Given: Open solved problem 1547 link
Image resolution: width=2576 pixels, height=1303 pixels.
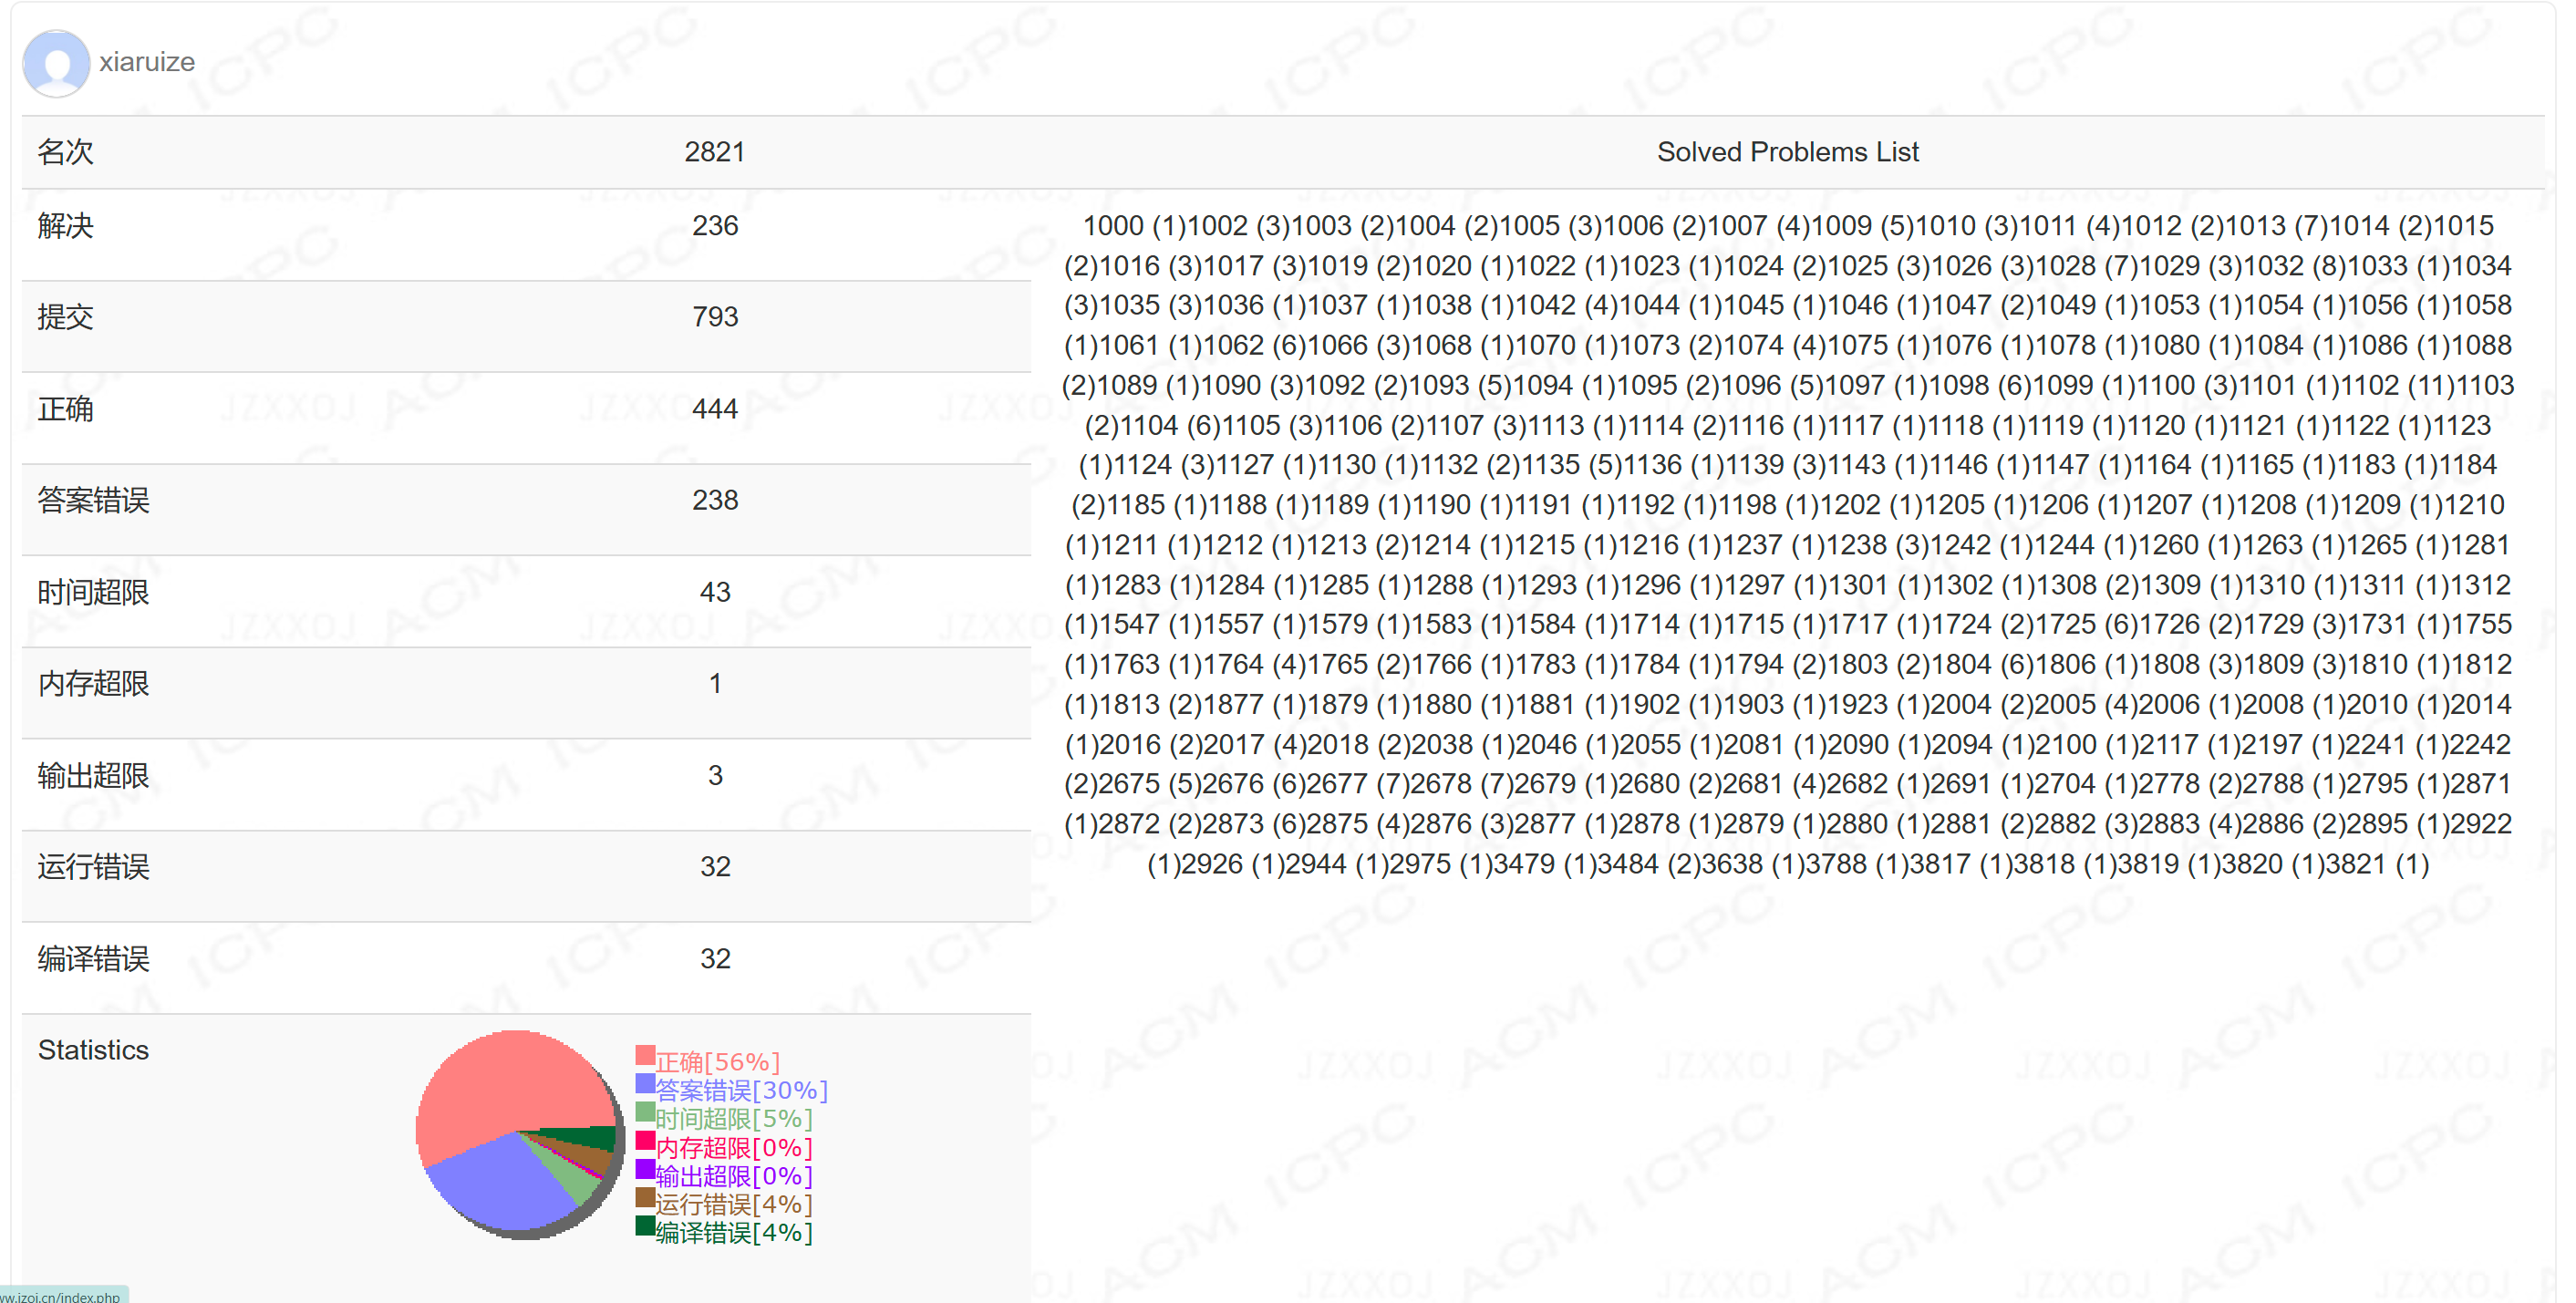Looking at the screenshot, I should point(1130,625).
